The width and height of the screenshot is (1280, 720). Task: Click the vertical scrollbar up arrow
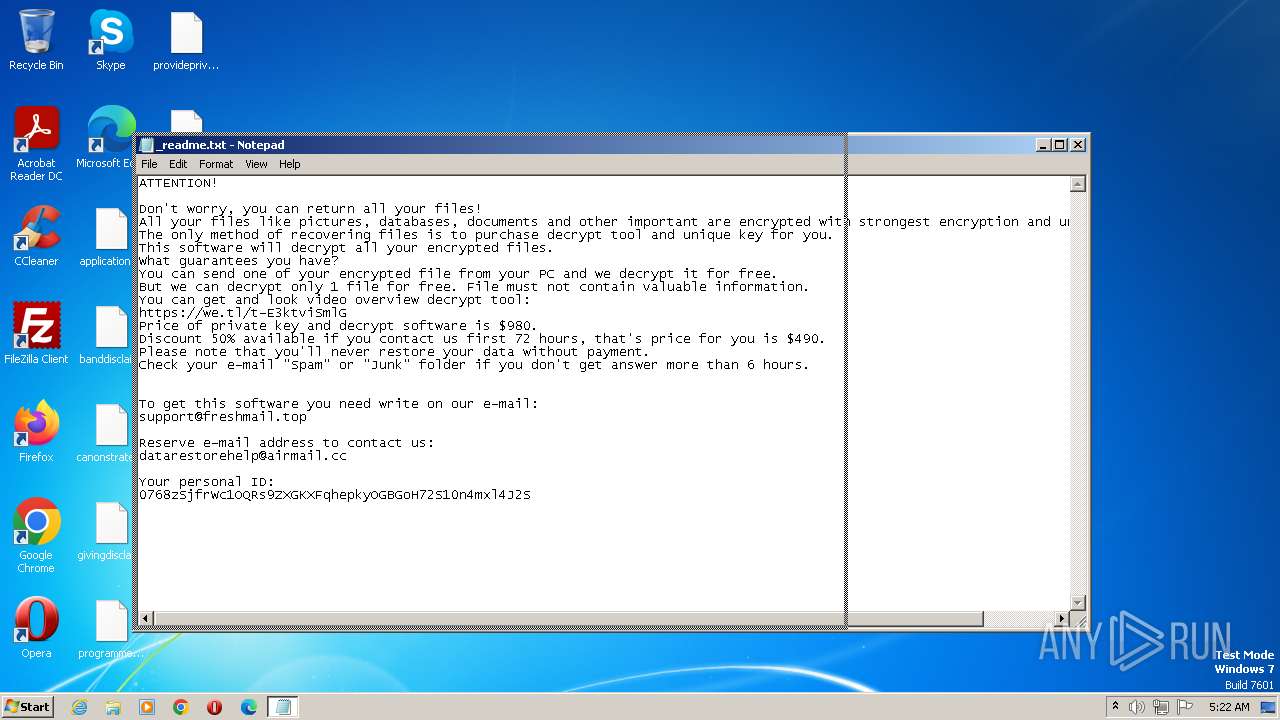click(x=1077, y=184)
